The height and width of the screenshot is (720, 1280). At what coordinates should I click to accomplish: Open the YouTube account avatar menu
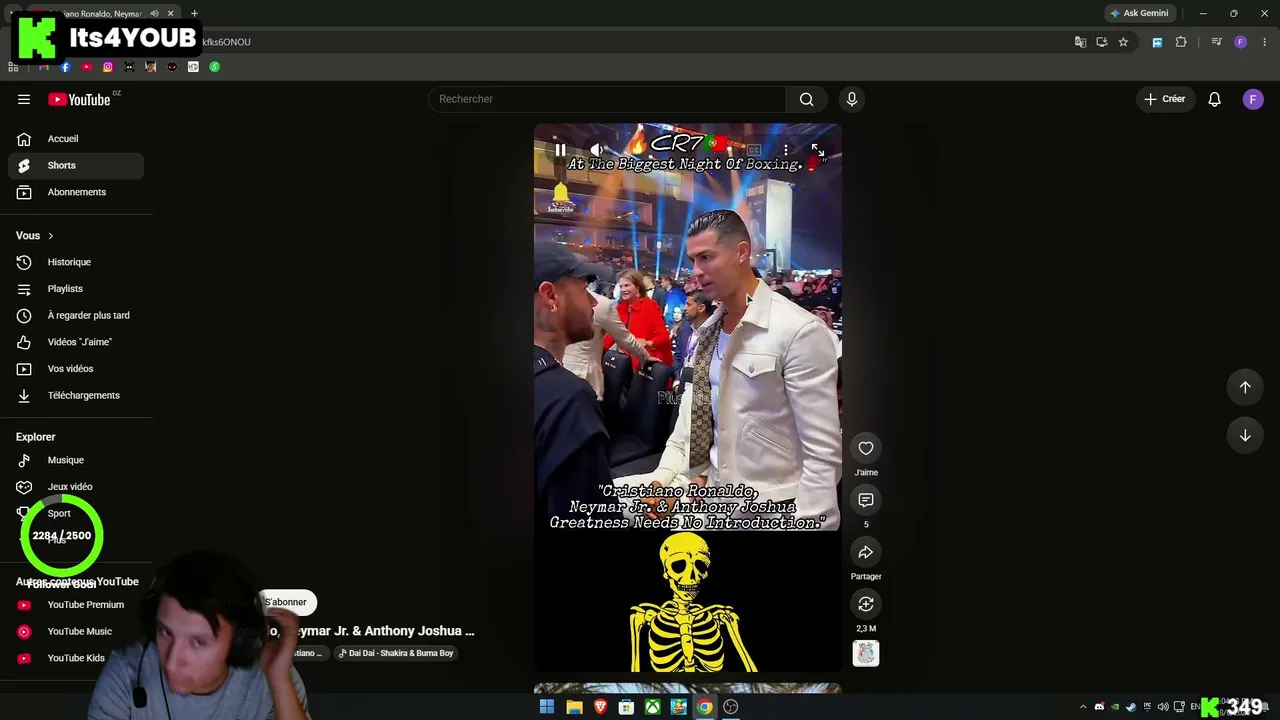(1253, 99)
